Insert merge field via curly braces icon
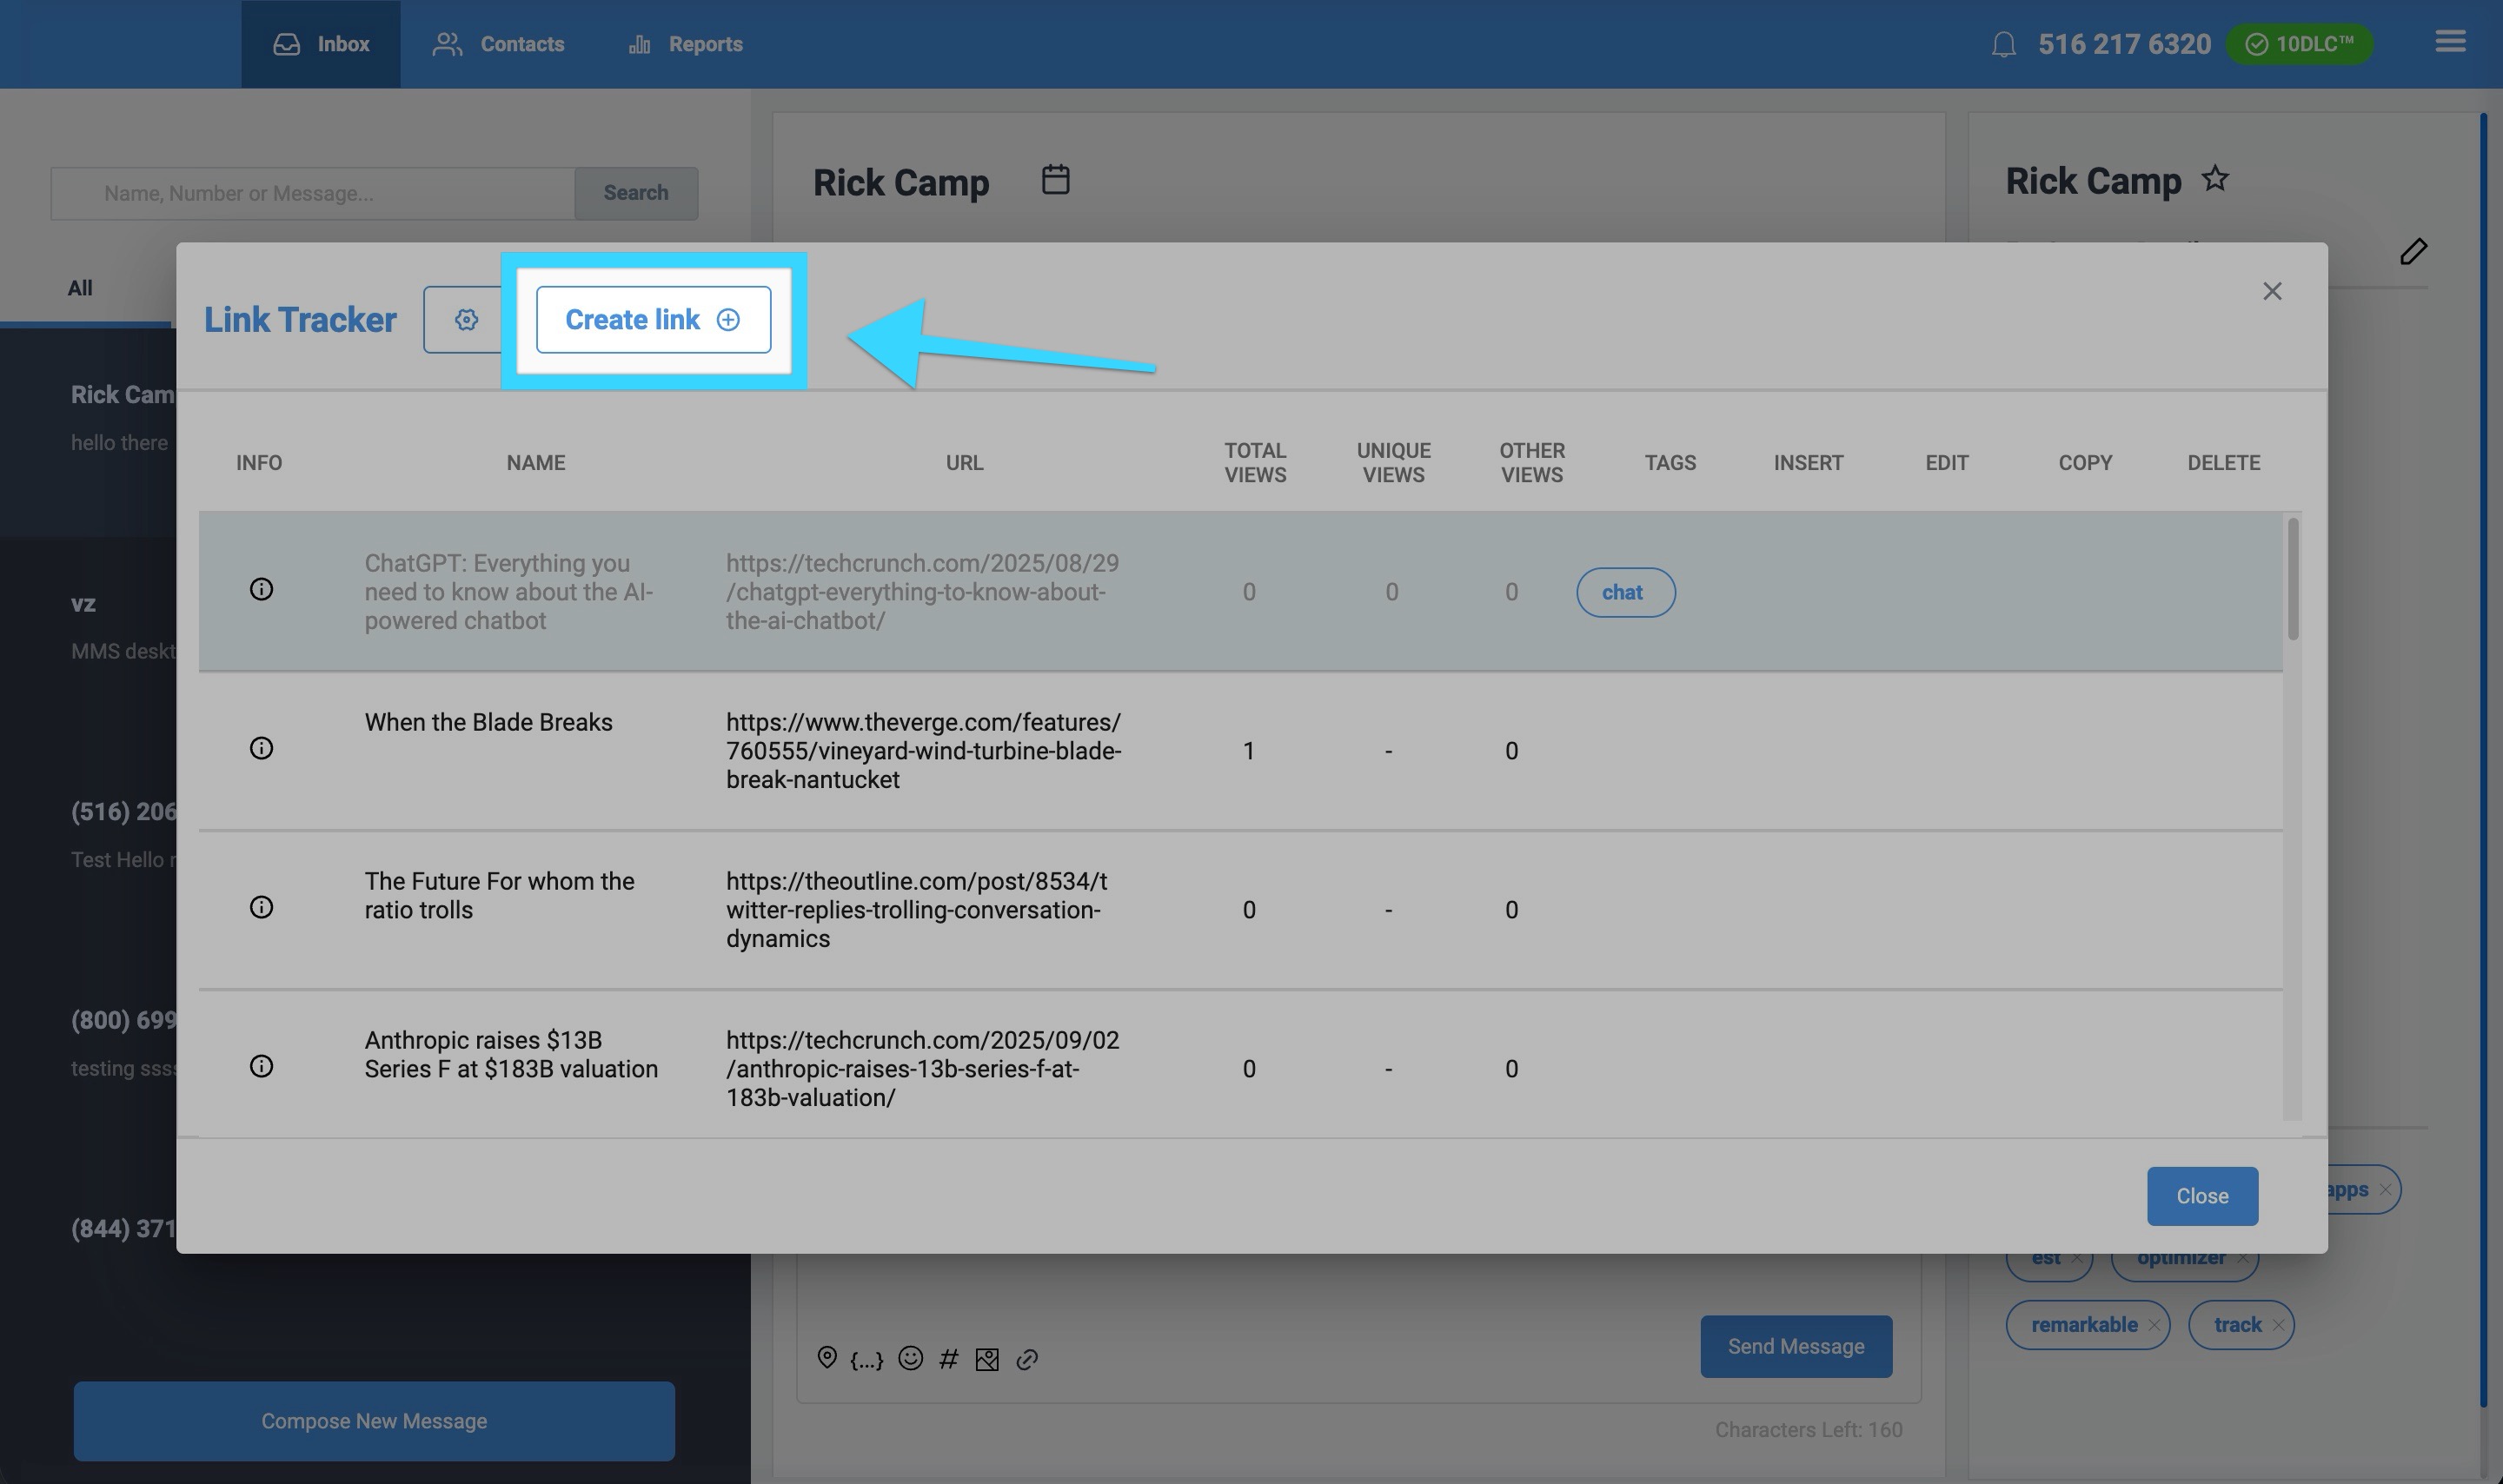2503x1484 pixels. tap(867, 1360)
